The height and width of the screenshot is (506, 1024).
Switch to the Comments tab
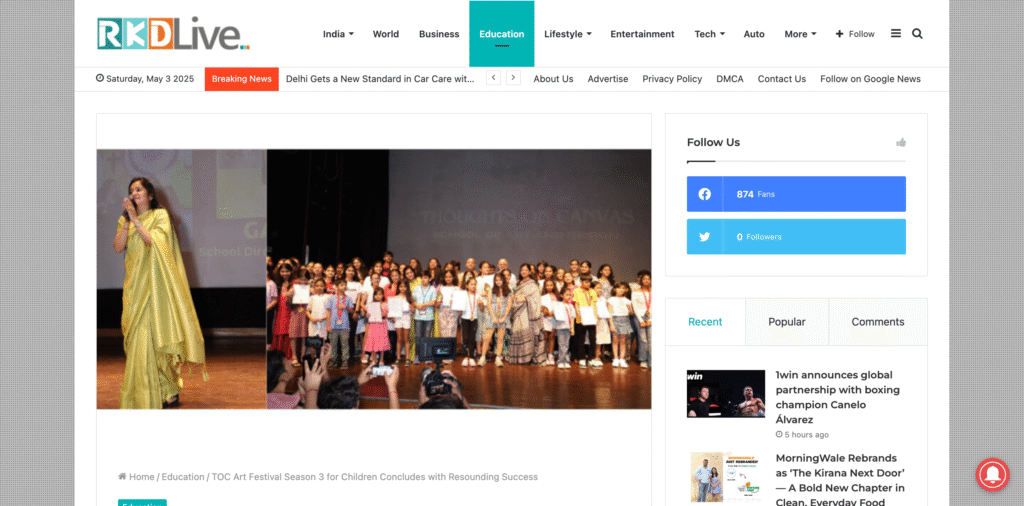tap(878, 322)
